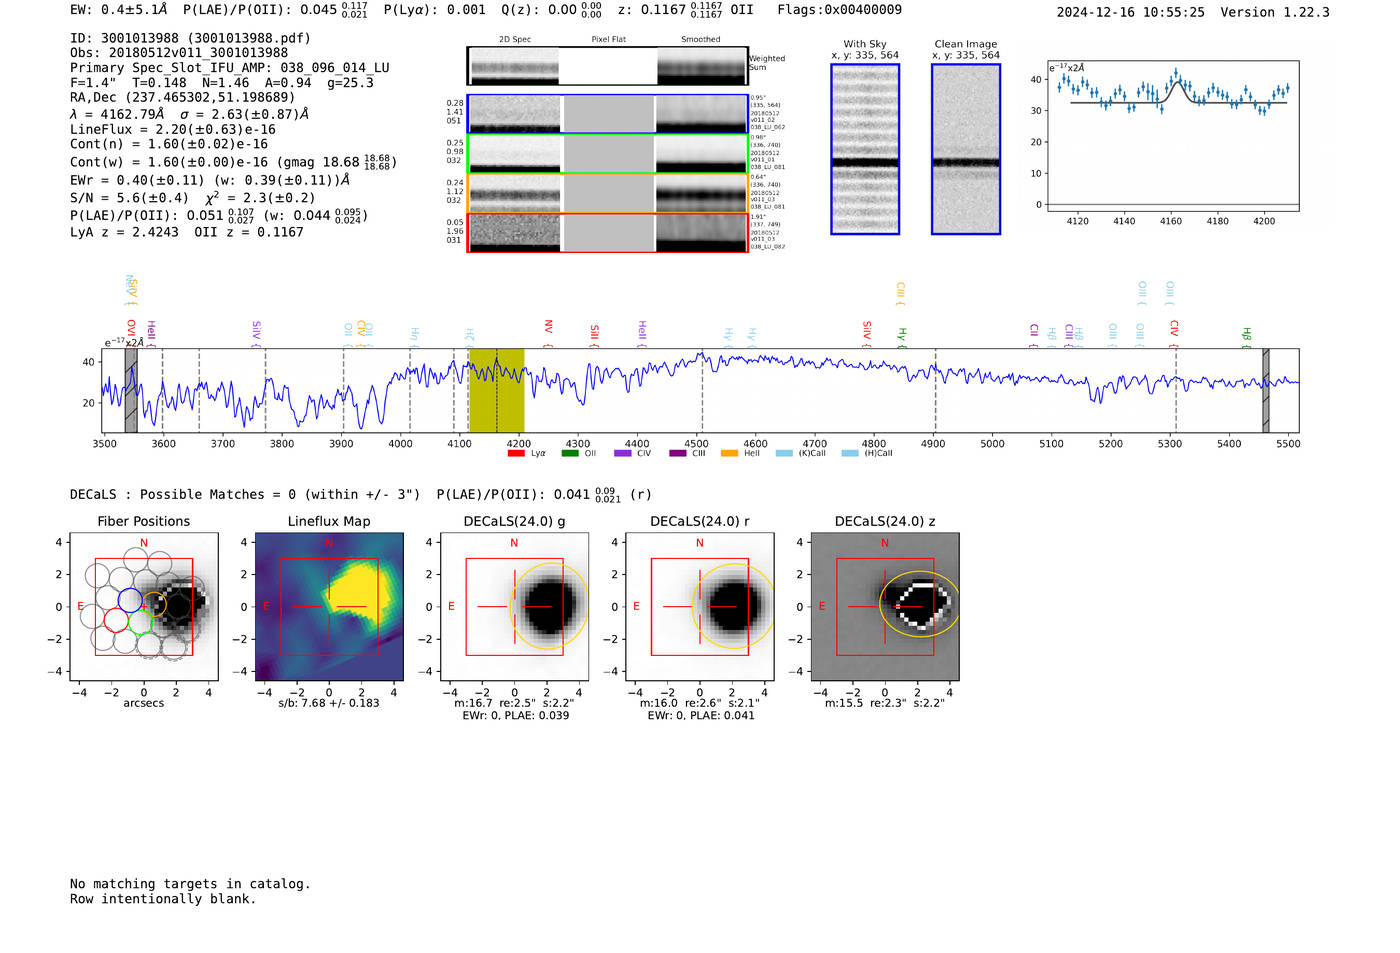Click the yellow highlighted band in the spectrum
Viewport: 1400px width, 953px height.
[x=496, y=390]
